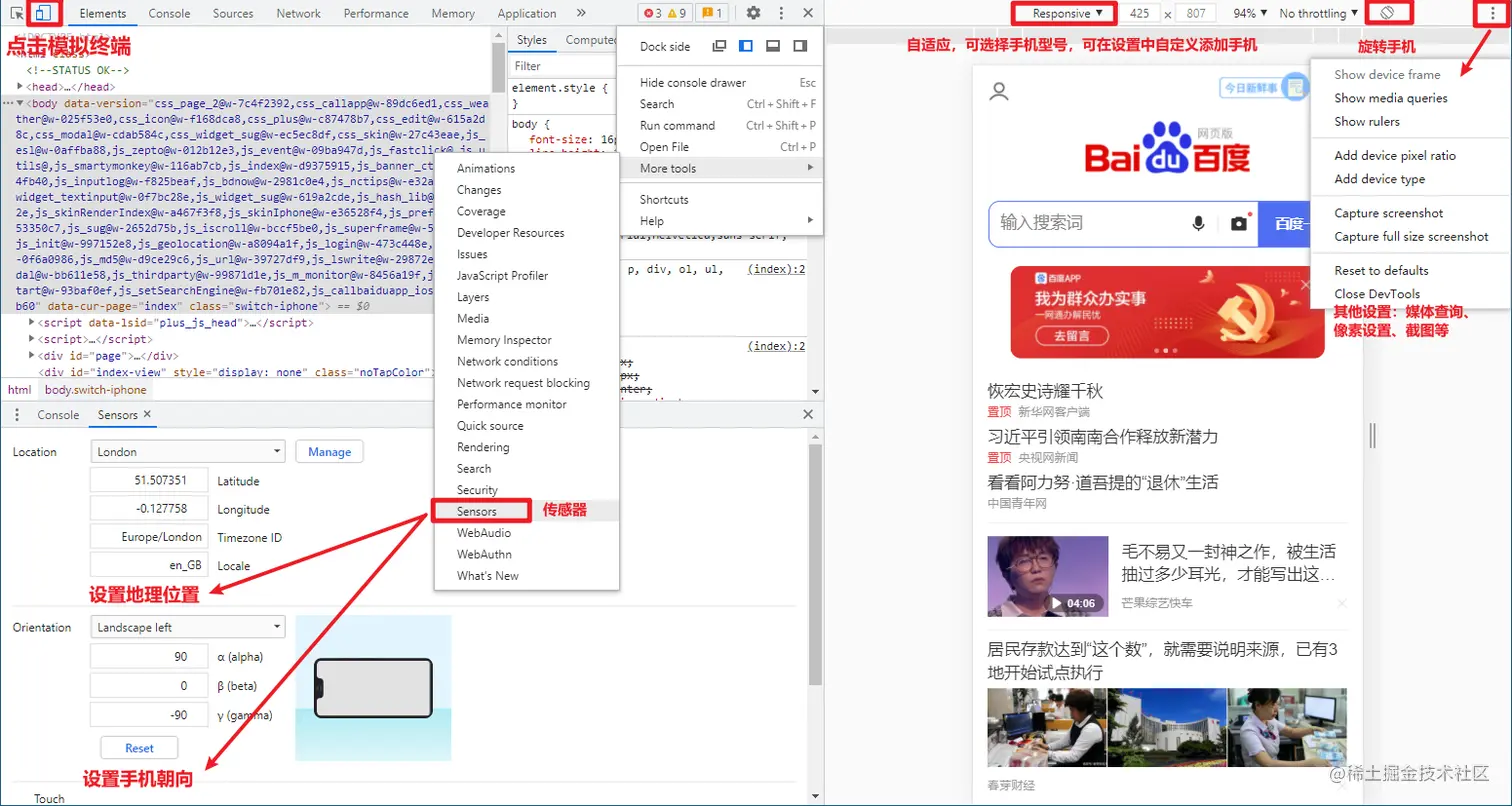Click the phone orientation preview model
1512x806 pixels.
click(x=373, y=688)
